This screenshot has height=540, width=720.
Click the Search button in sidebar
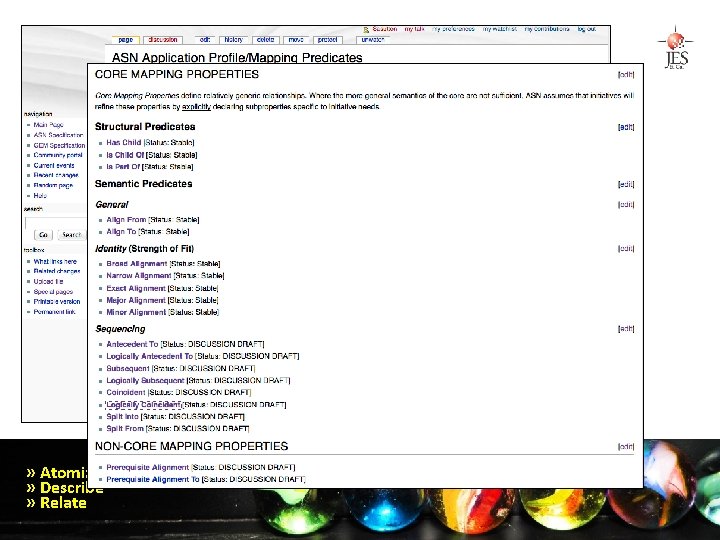tap(72, 235)
